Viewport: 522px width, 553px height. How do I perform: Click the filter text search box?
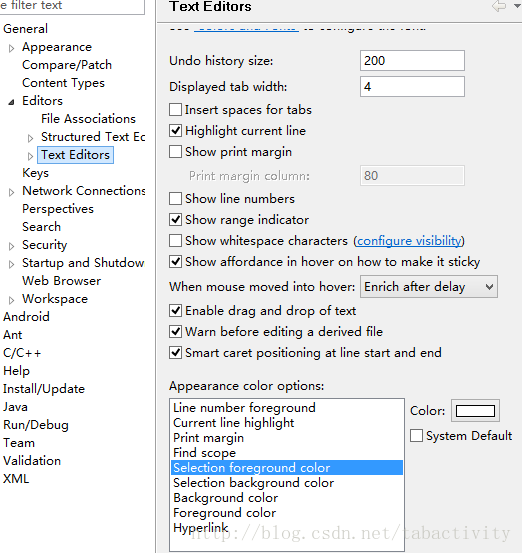point(72,6)
